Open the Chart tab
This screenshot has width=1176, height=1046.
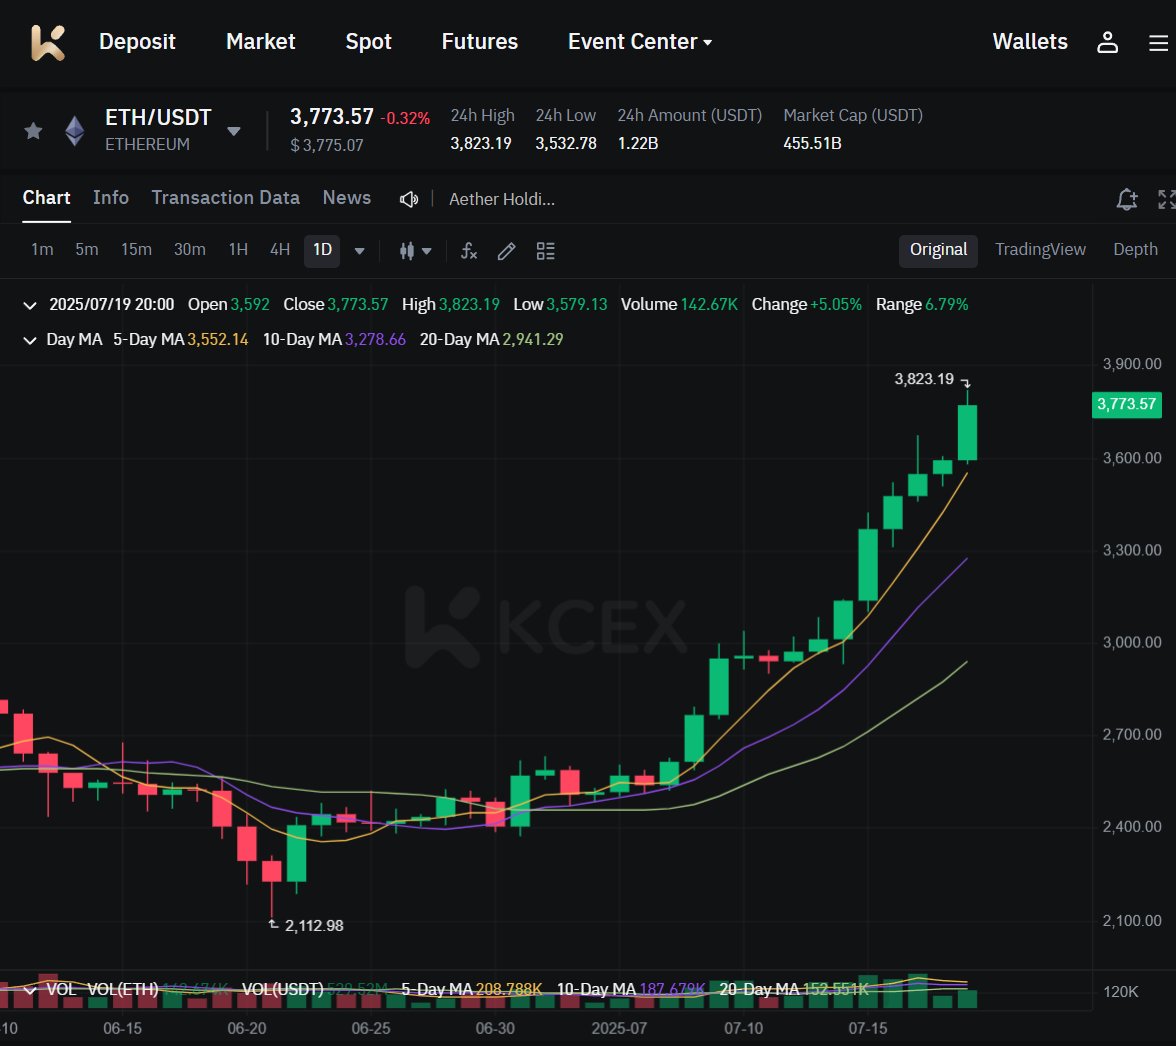(46, 198)
